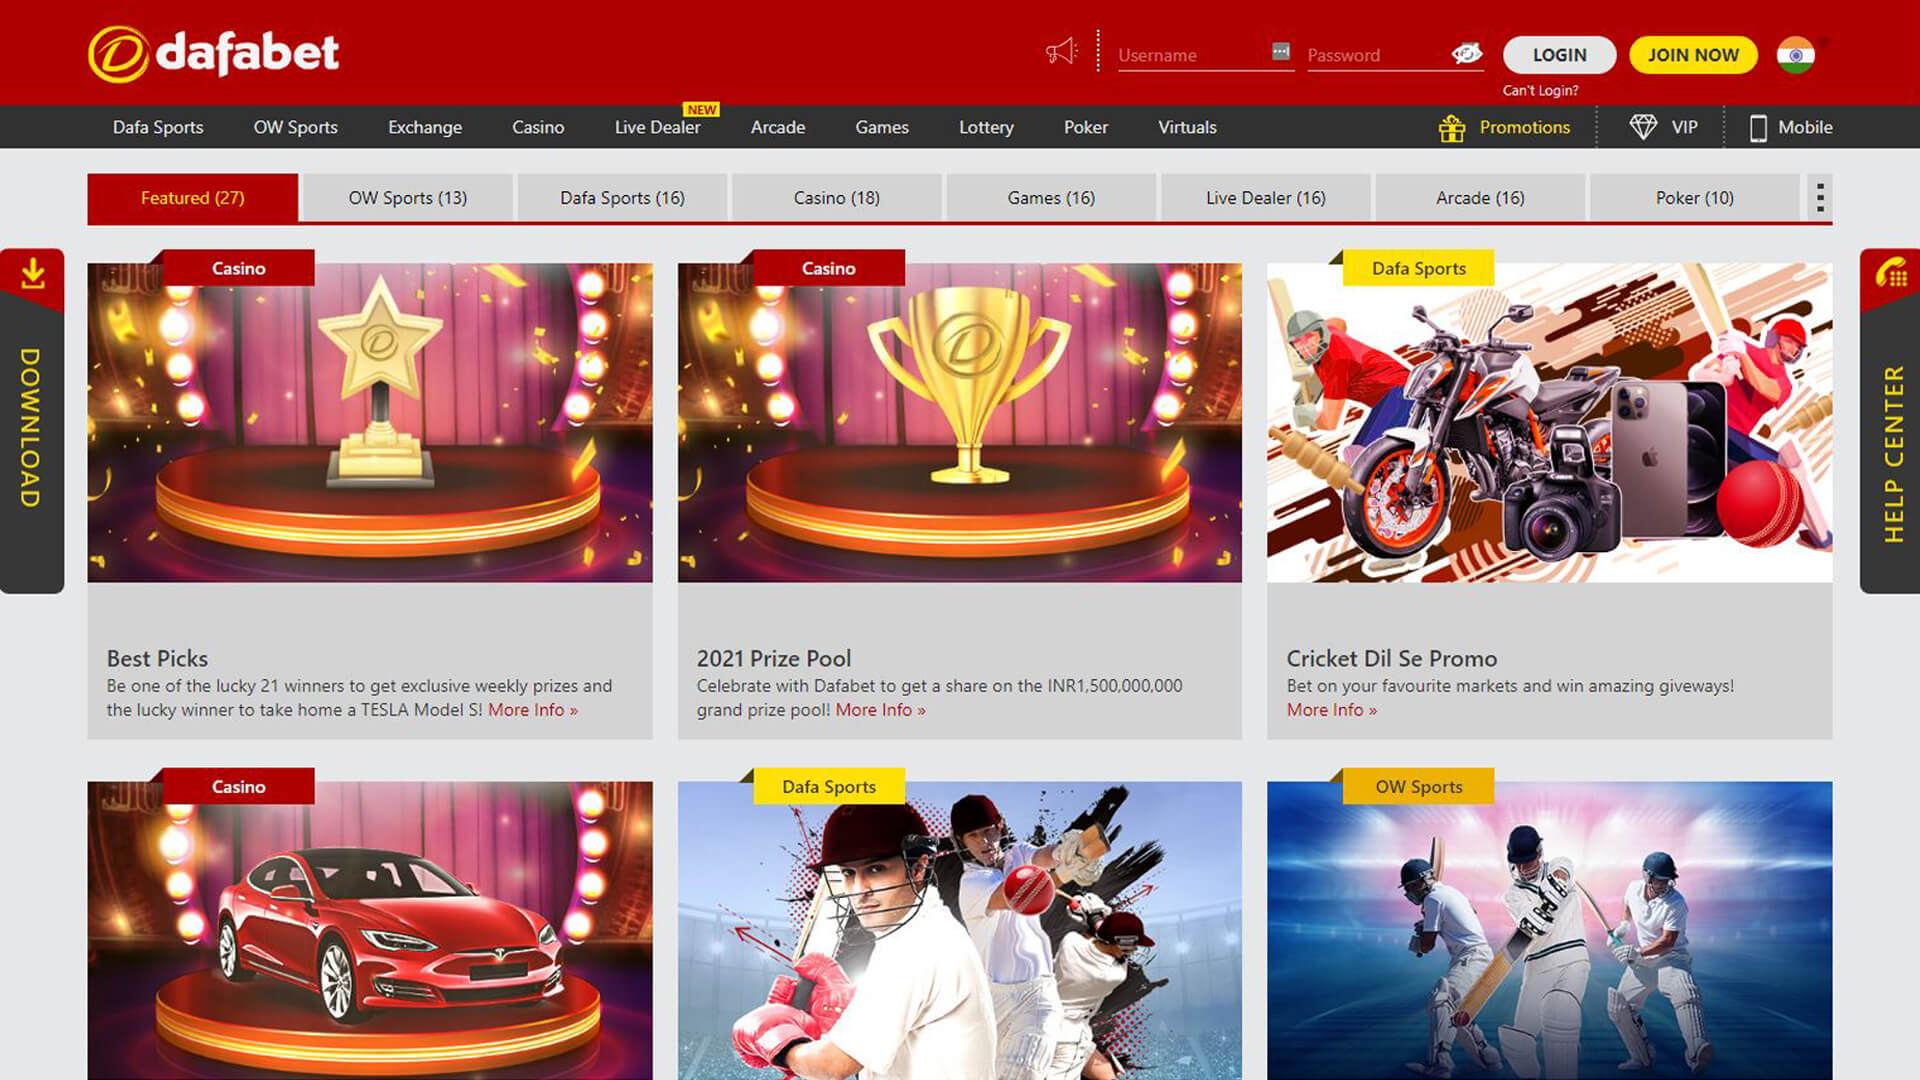This screenshot has width=1920, height=1080.
Task: Select the Casino (18) tab
Action: (837, 198)
